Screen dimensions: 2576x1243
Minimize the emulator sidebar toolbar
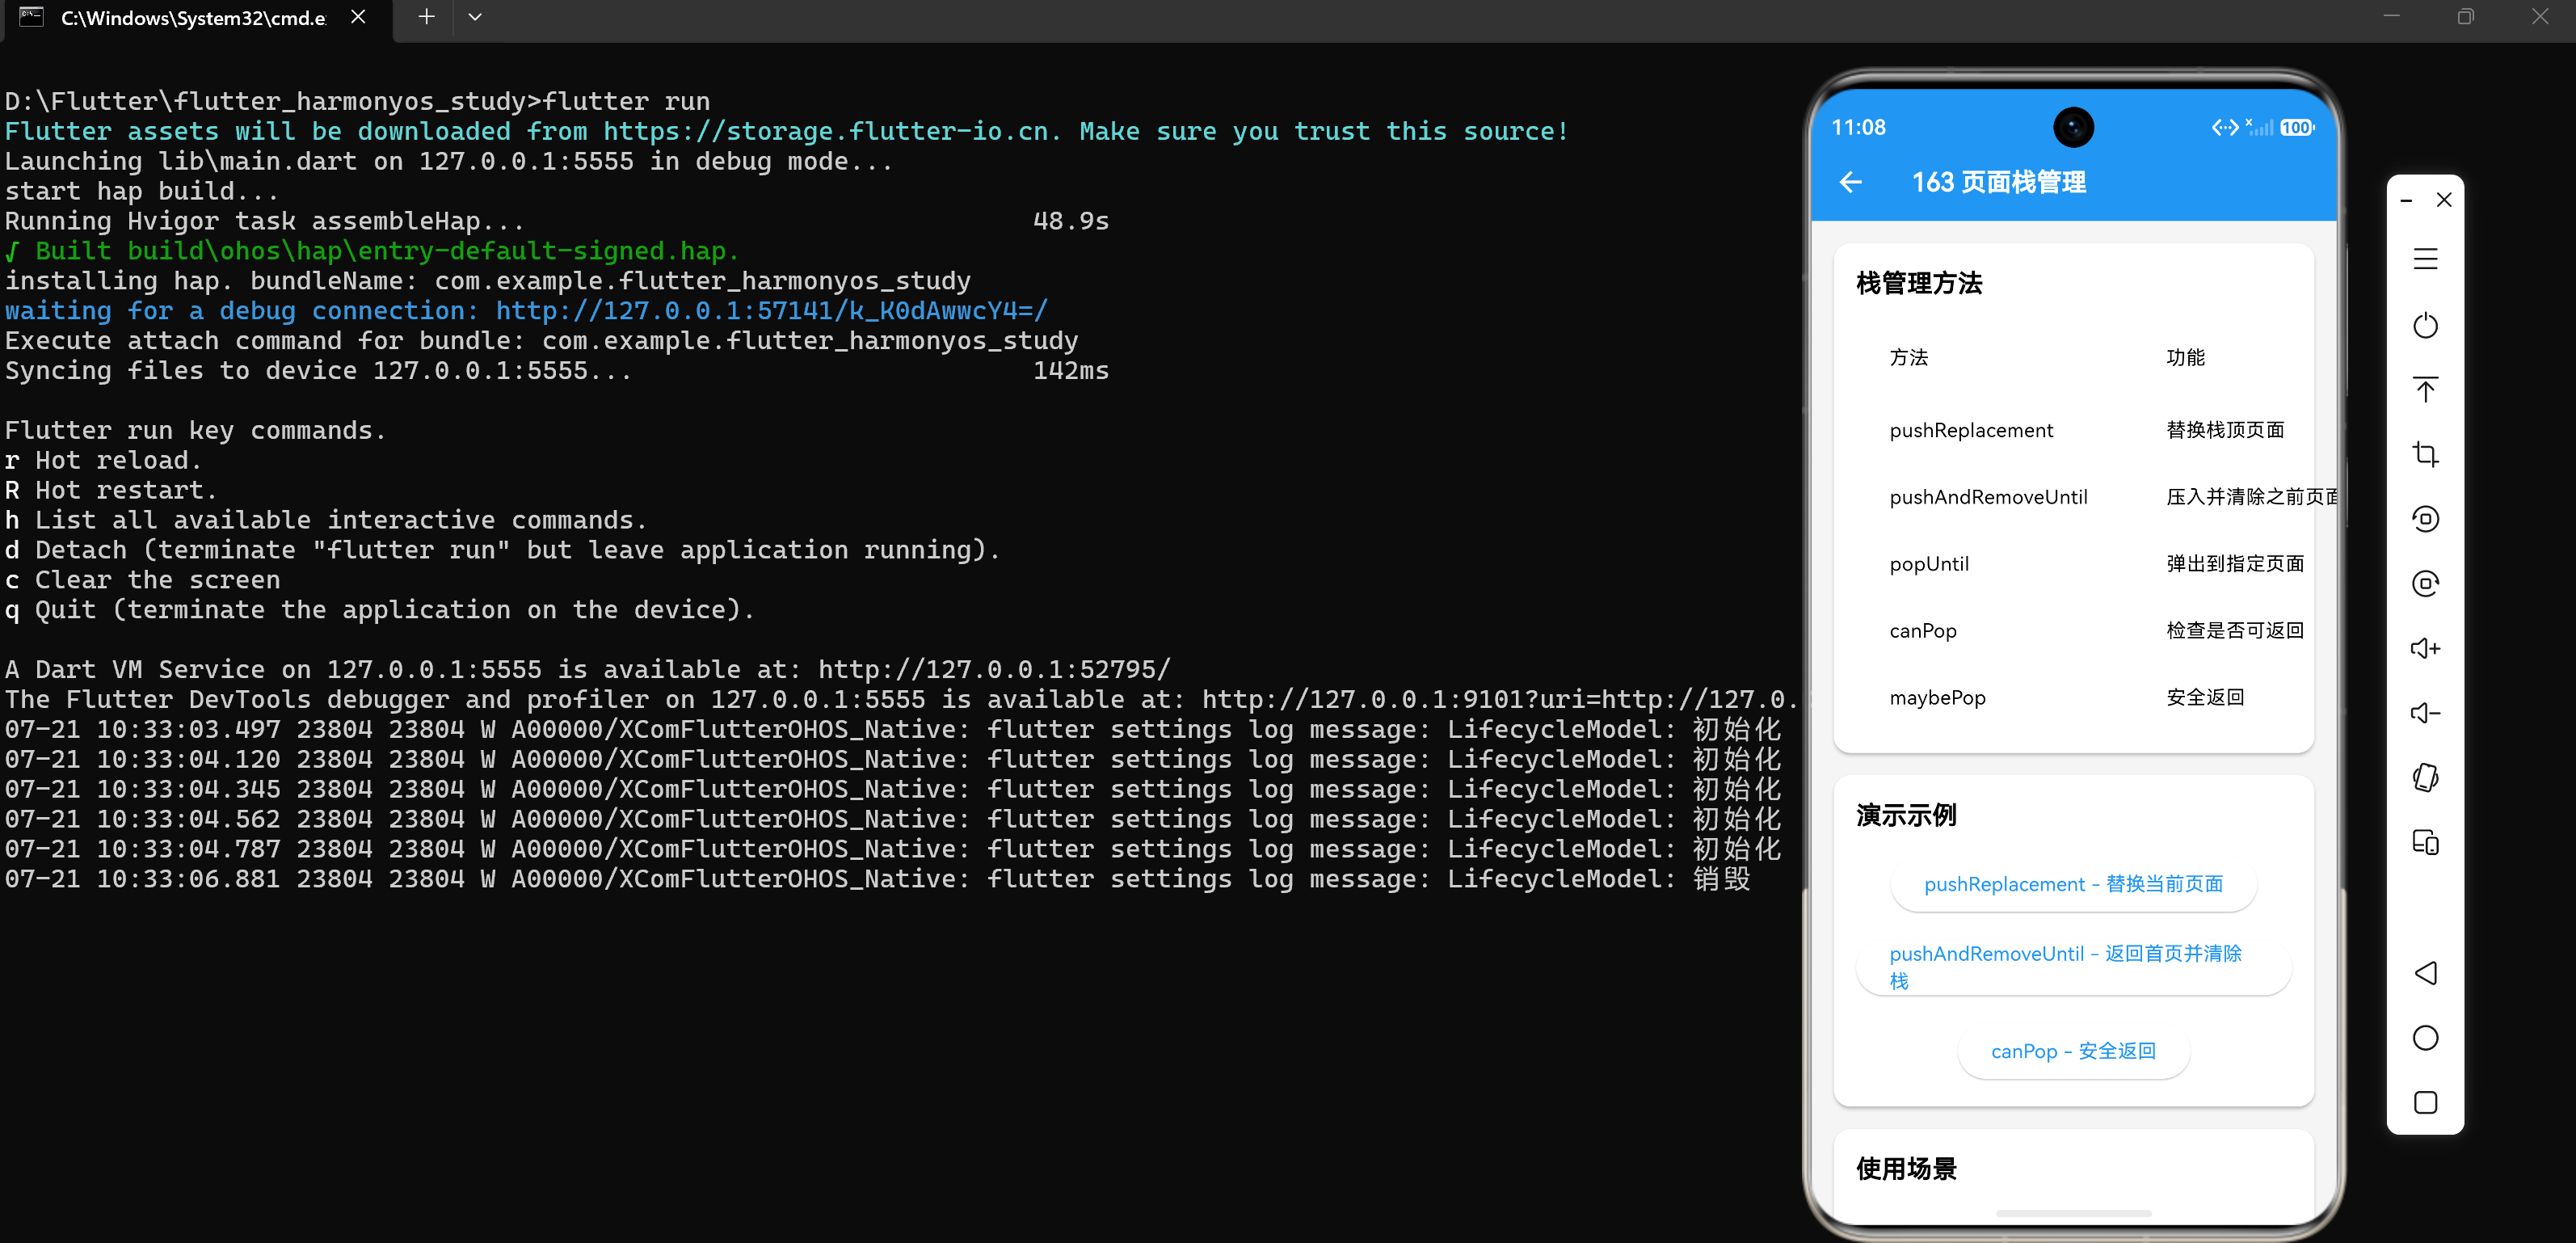[2406, 200]
